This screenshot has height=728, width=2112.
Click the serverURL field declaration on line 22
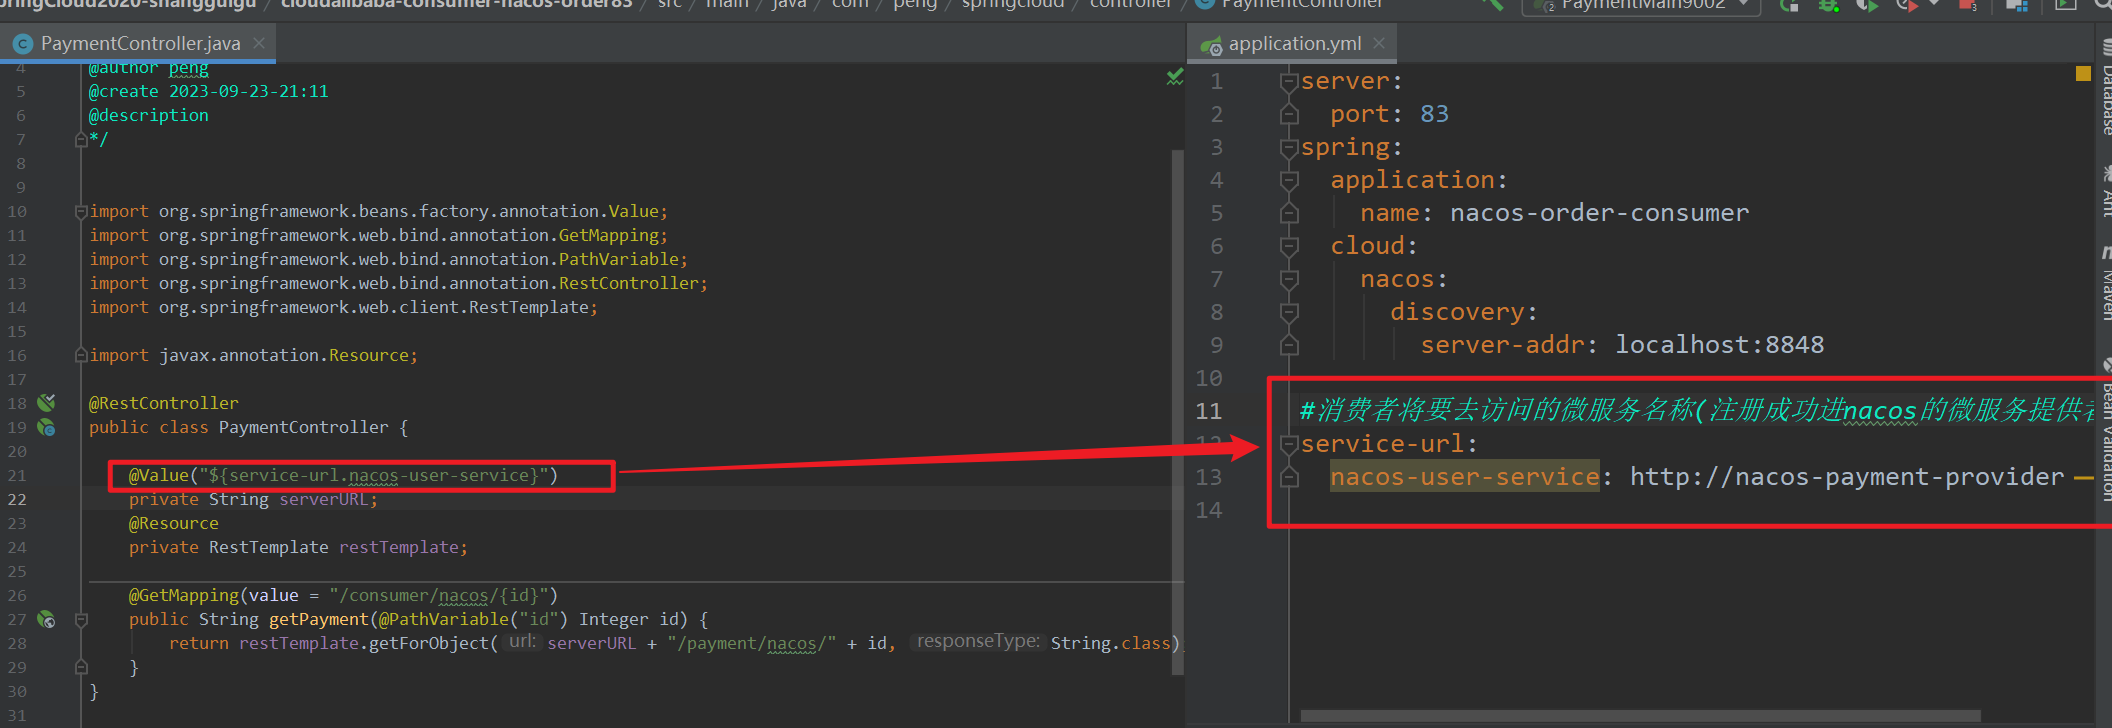253,499
